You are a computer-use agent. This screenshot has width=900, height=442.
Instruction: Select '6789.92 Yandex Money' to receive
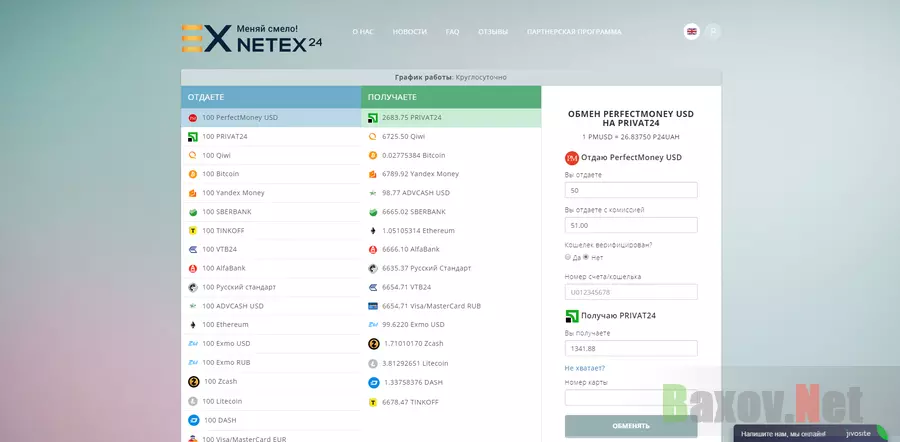(x=451, y=174)
